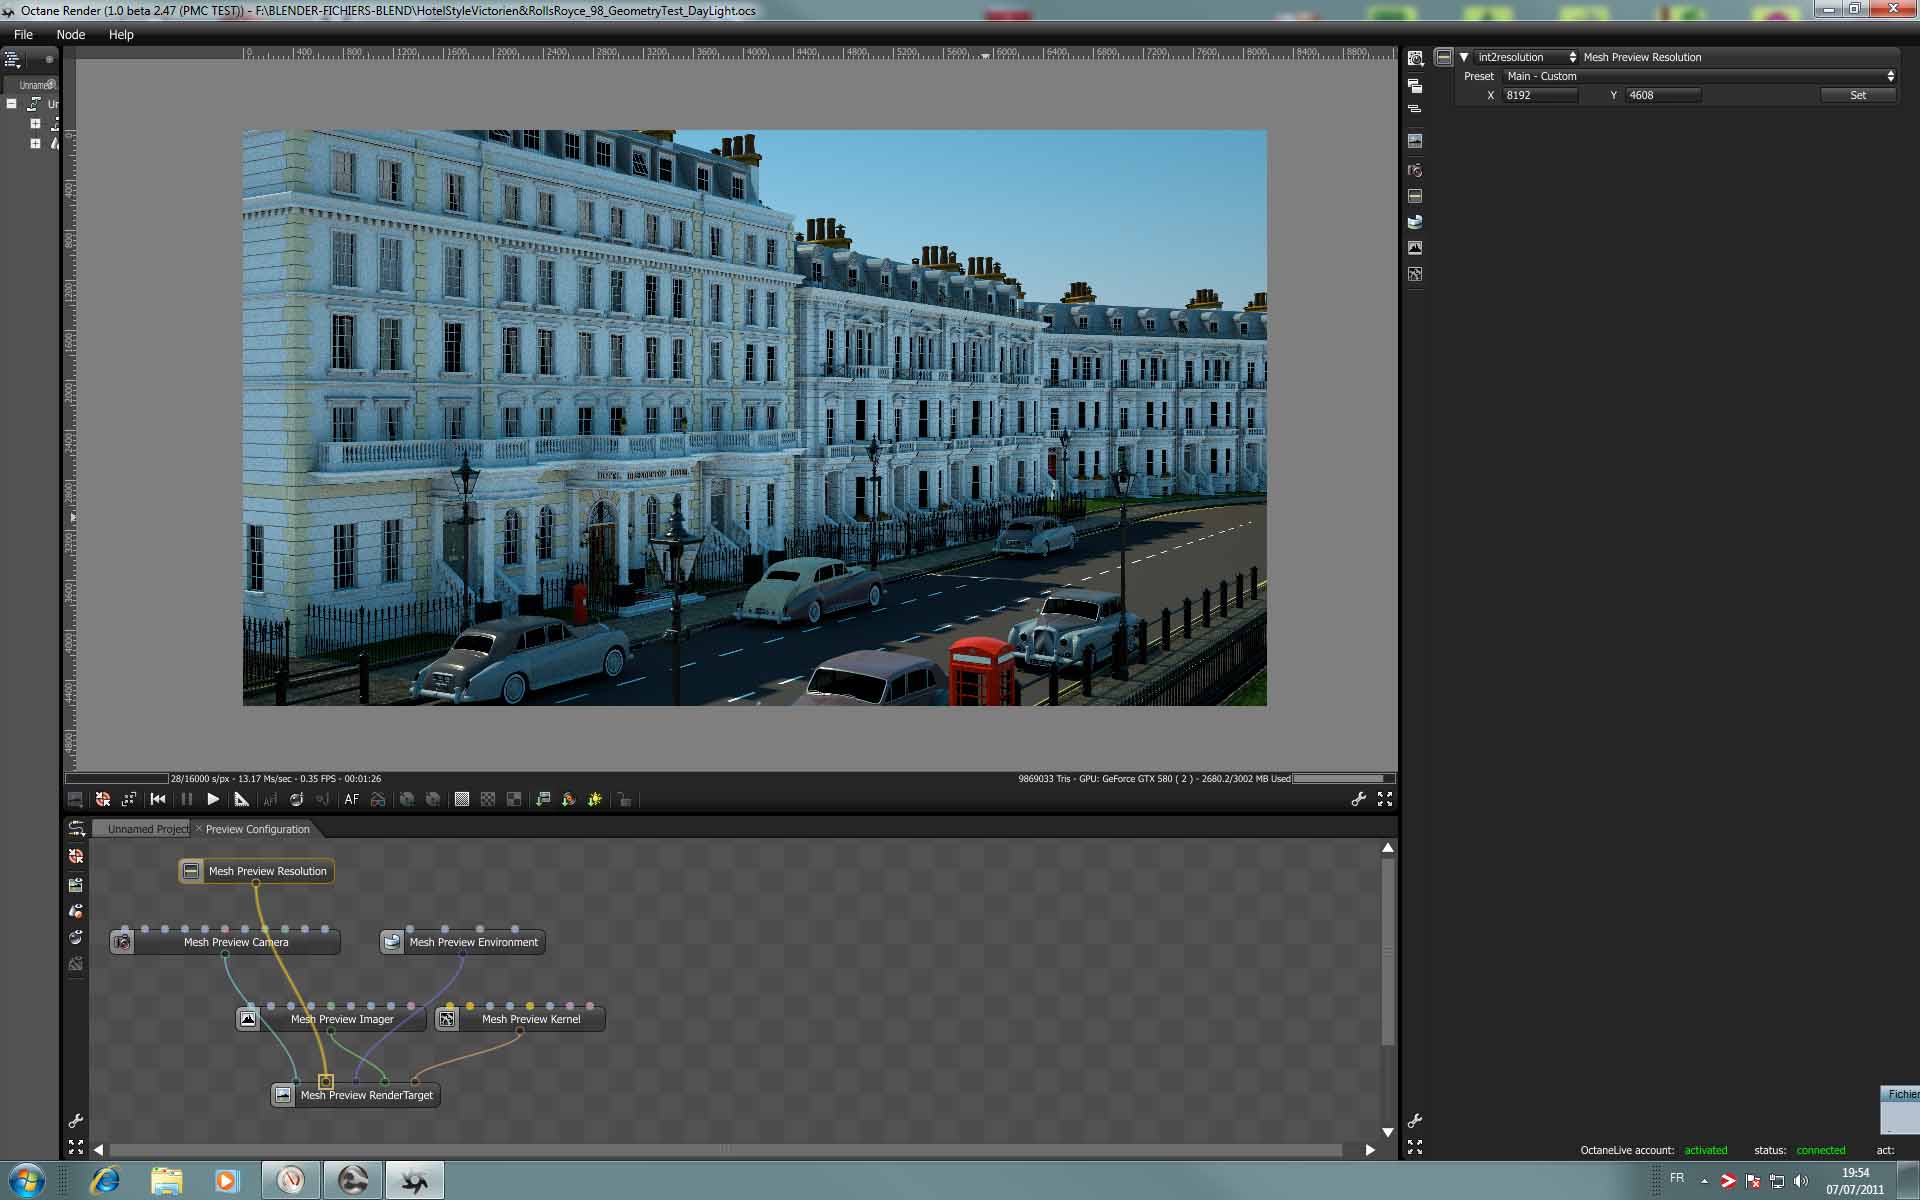This screenshot has height=1200, width=1920.
Task: Click the wrench settings icon below viewport
Action: click(x=1358, y=799)
